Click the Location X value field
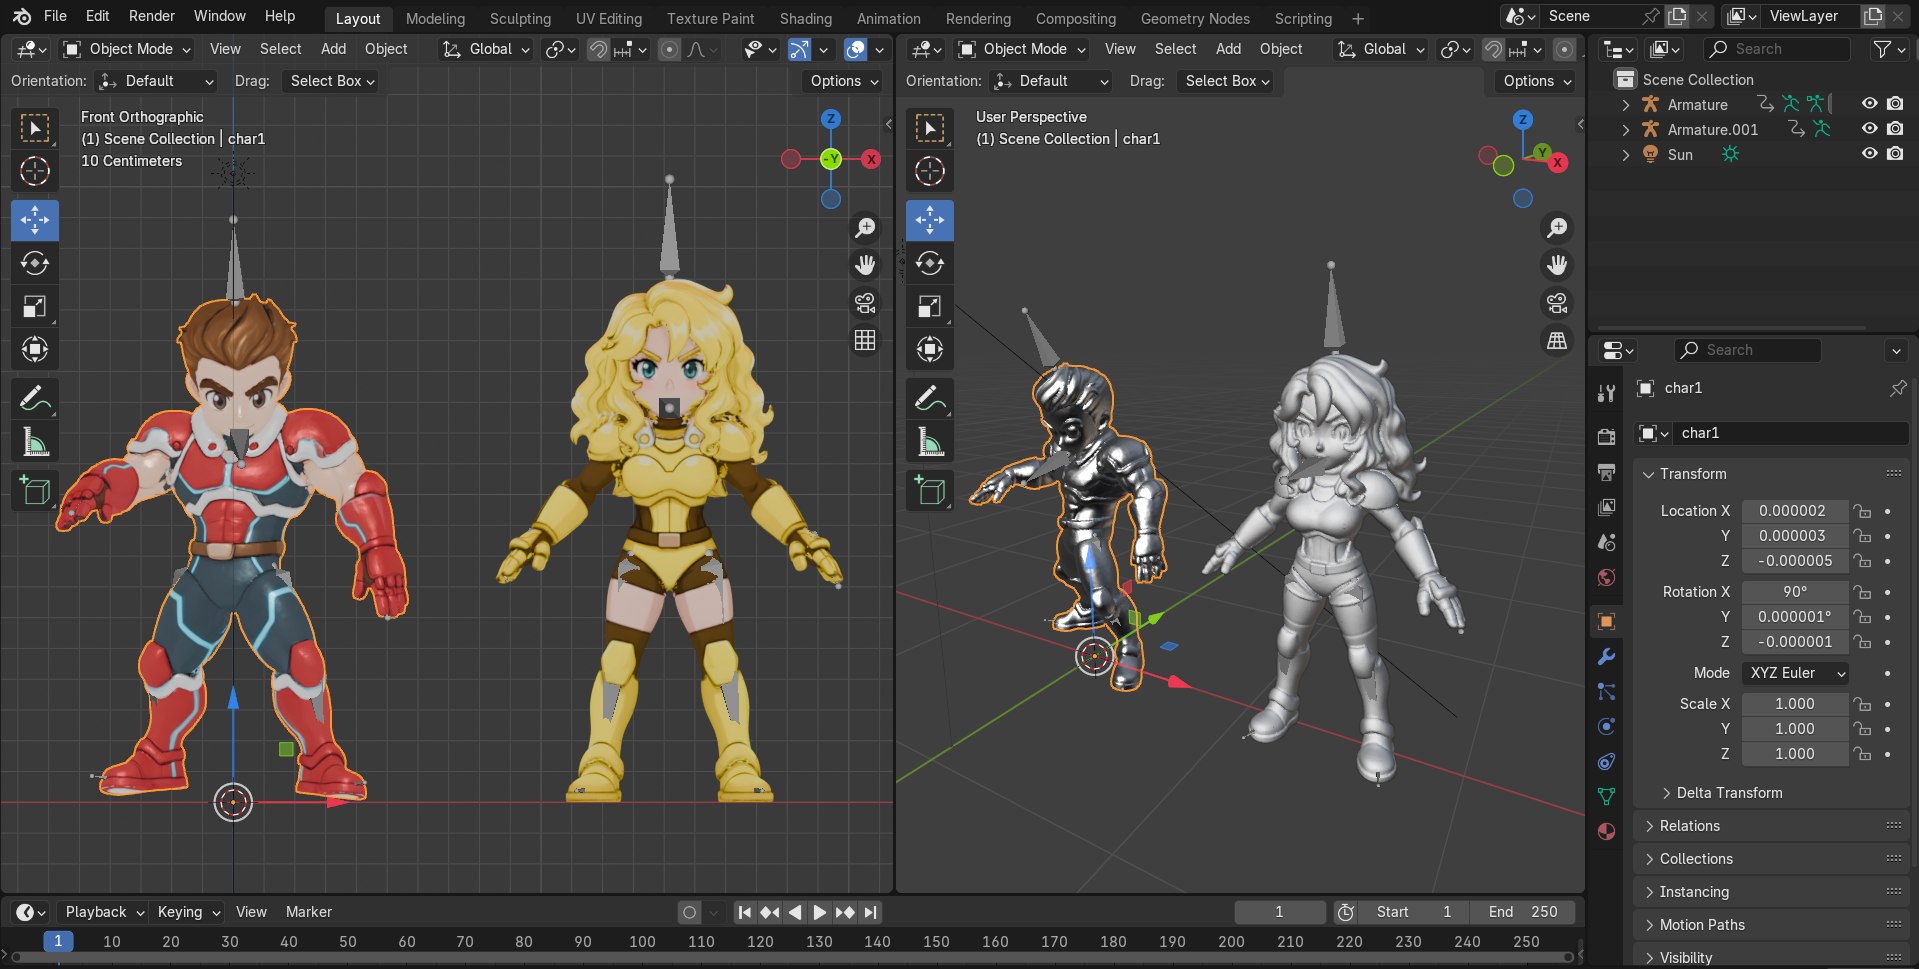1919x969 pixels. point(1793,511)
